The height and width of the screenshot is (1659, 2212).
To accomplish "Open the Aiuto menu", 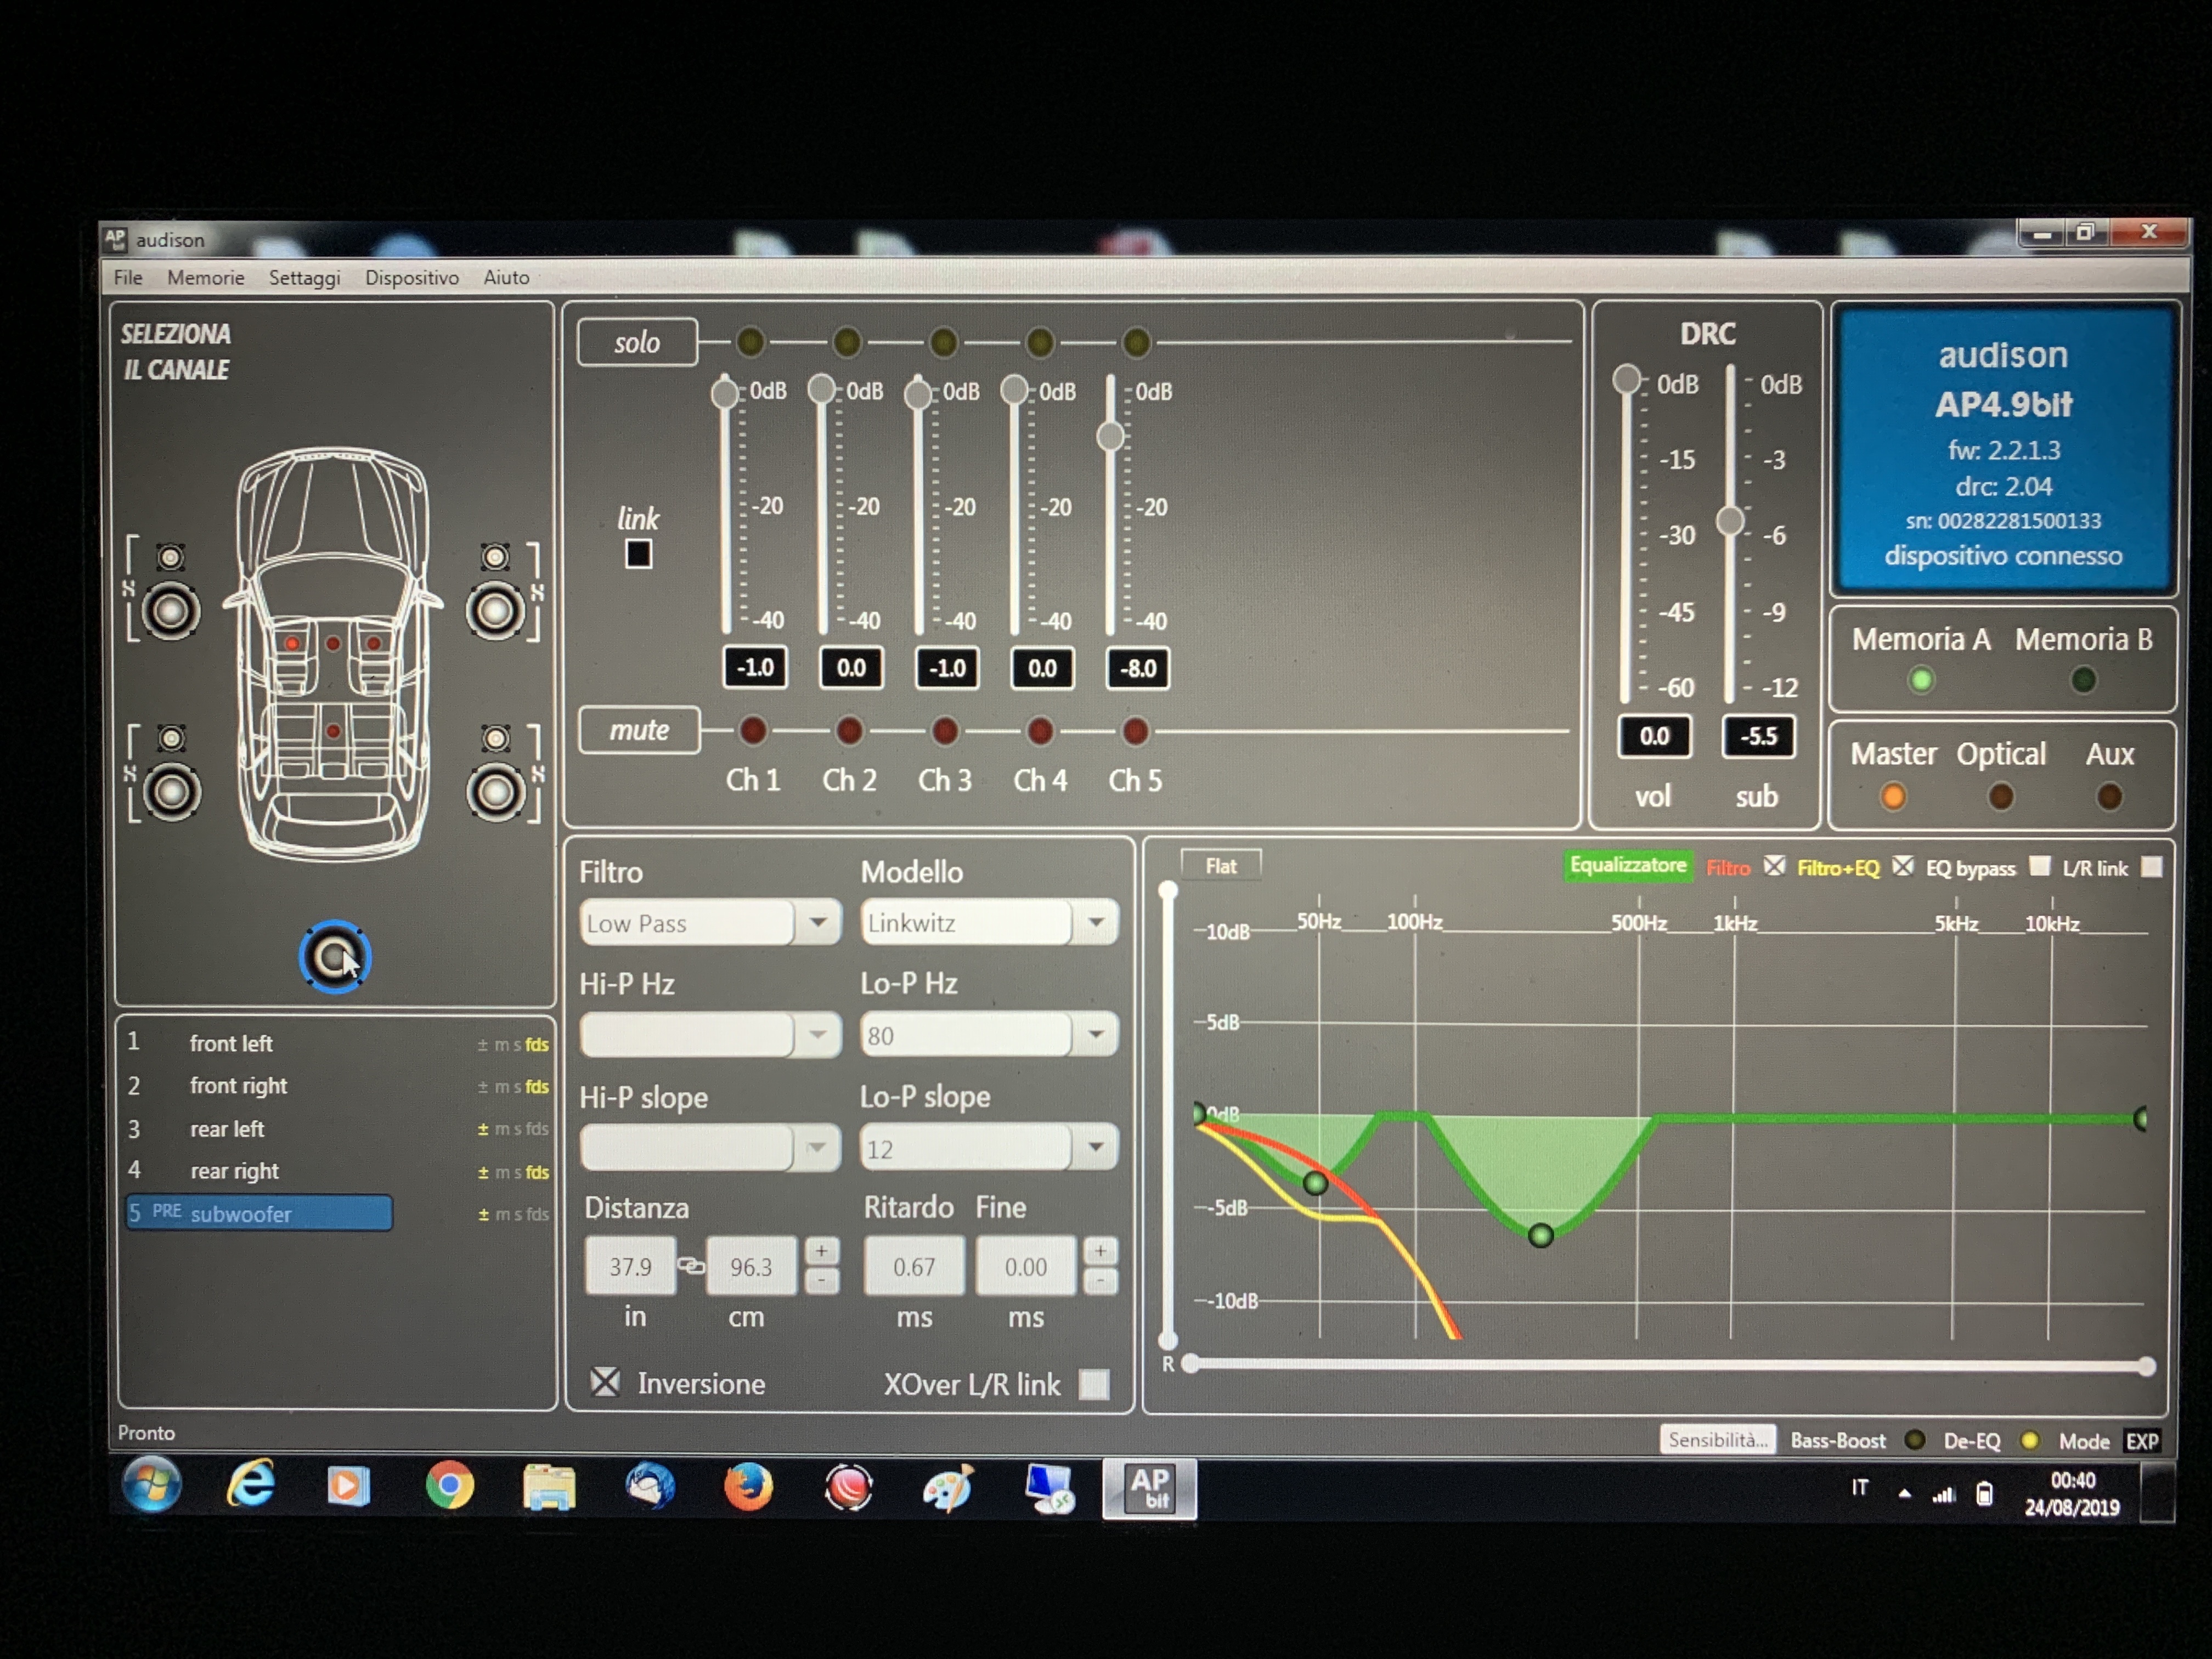I will [x=506, y=277].
